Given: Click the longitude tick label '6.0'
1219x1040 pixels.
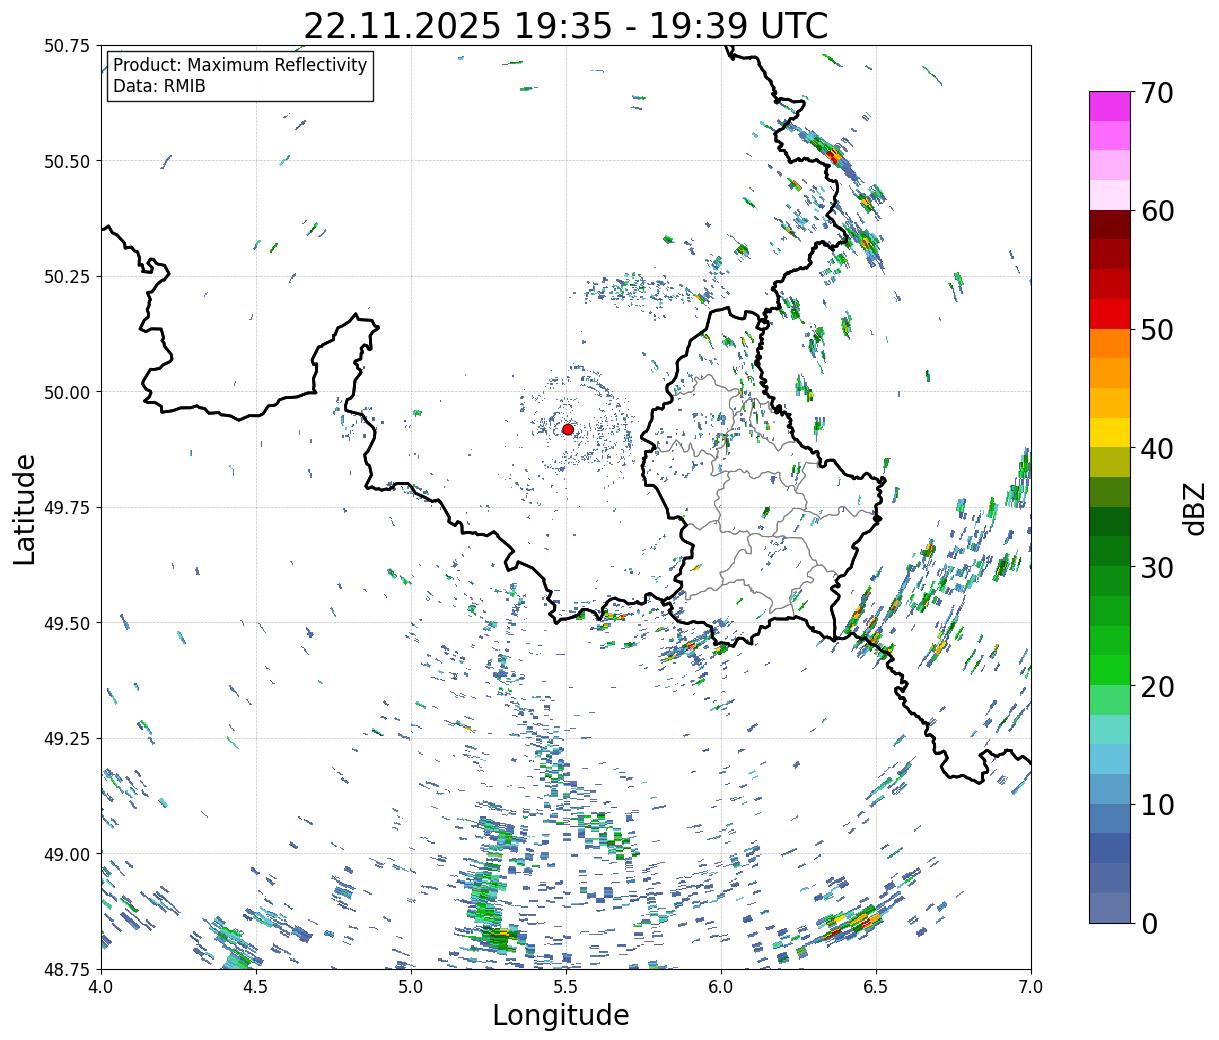Looking at the screenshot, I should tap(721, 987).
